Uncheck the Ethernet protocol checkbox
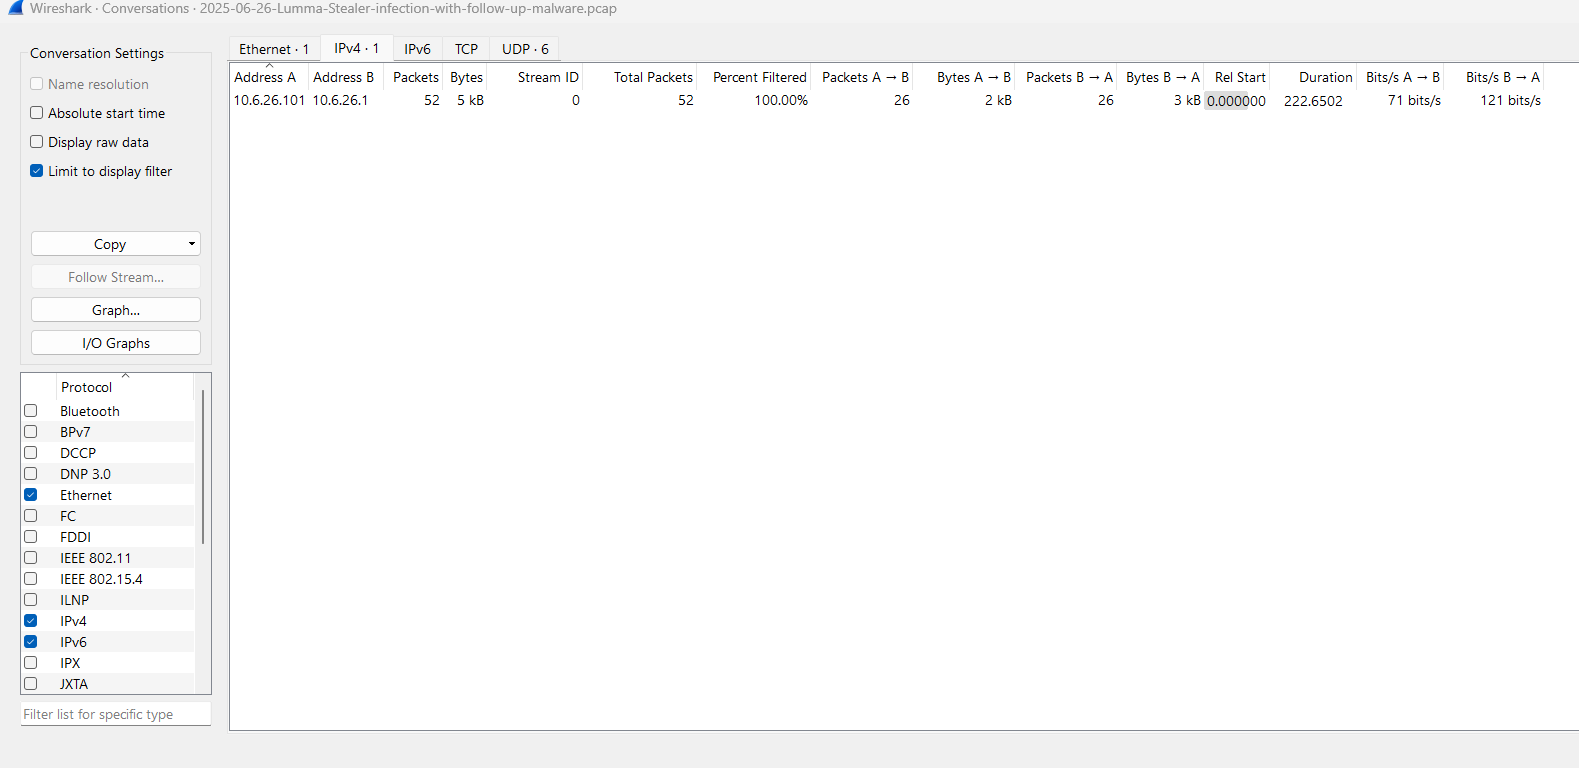 pyautogui.click(x=31, y=495)
